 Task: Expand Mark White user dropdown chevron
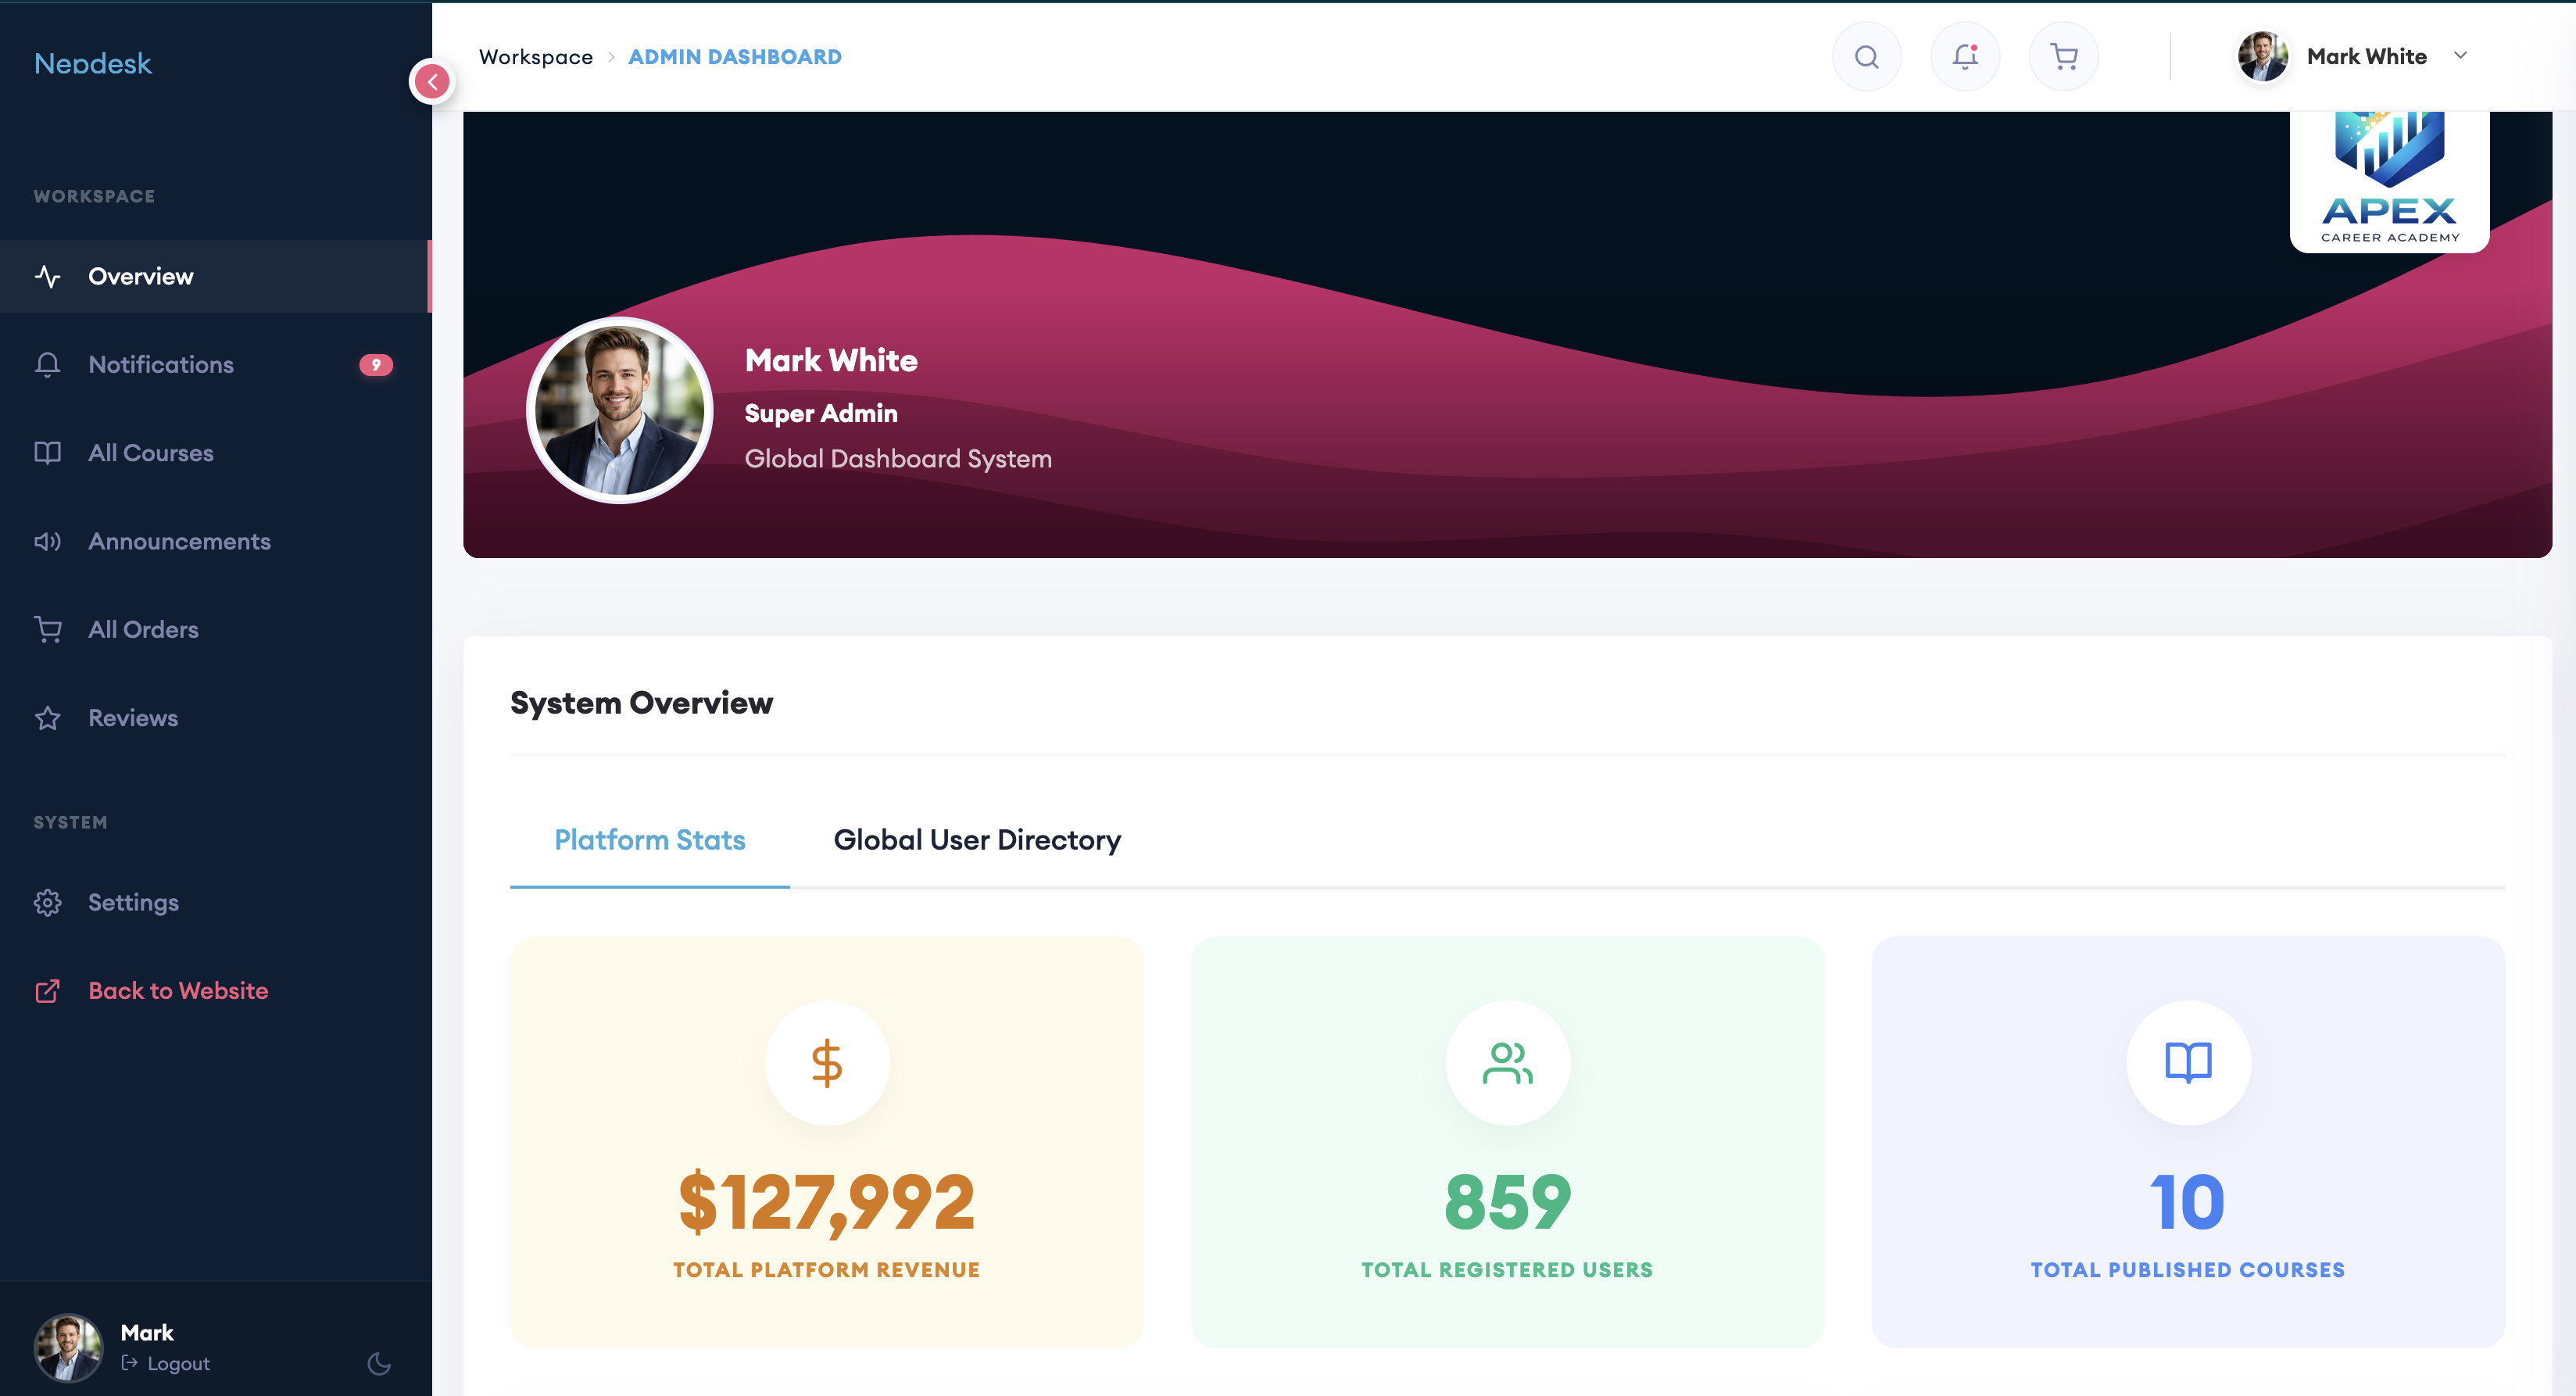click(2461, 56)
